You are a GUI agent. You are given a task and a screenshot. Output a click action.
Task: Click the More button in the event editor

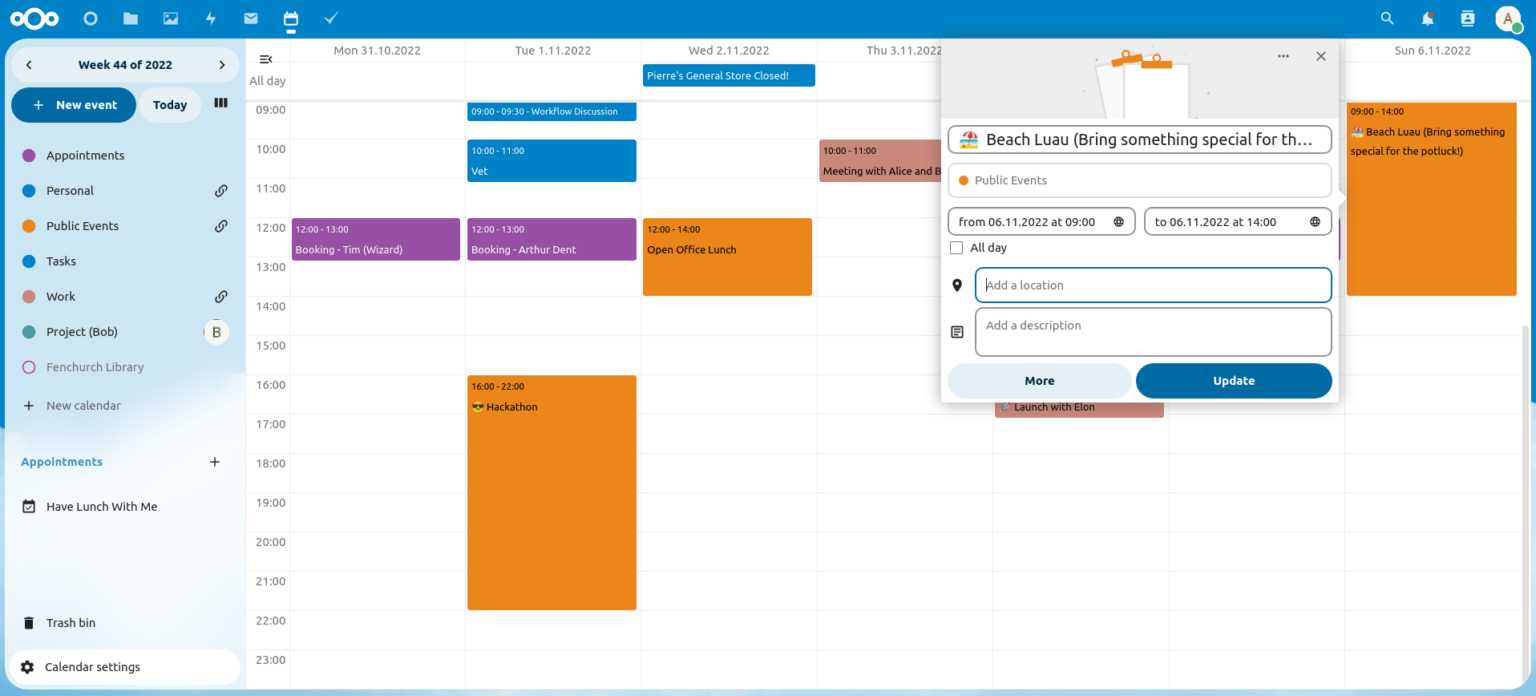click(1039, 381)
